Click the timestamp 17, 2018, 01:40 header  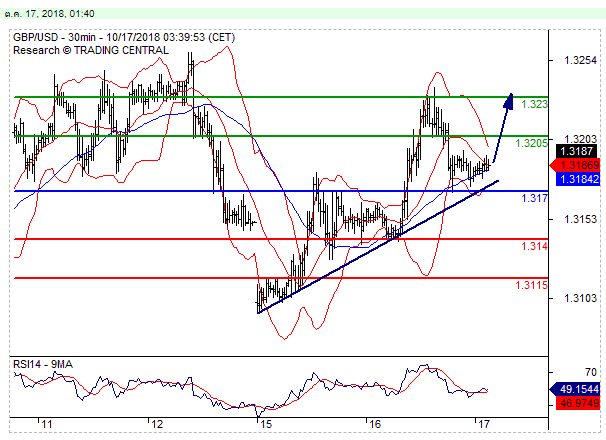(49, 14)
